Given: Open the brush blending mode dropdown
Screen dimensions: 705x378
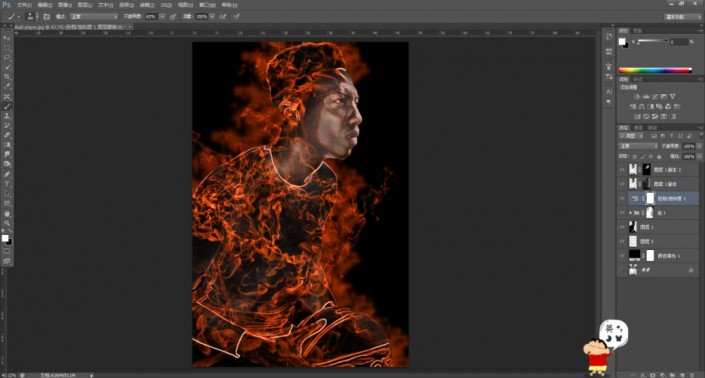Looking at the screenshot, I should coord(94,17).
